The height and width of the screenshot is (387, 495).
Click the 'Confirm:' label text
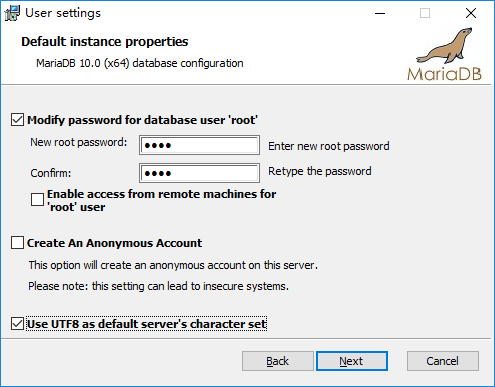[51, 173]
